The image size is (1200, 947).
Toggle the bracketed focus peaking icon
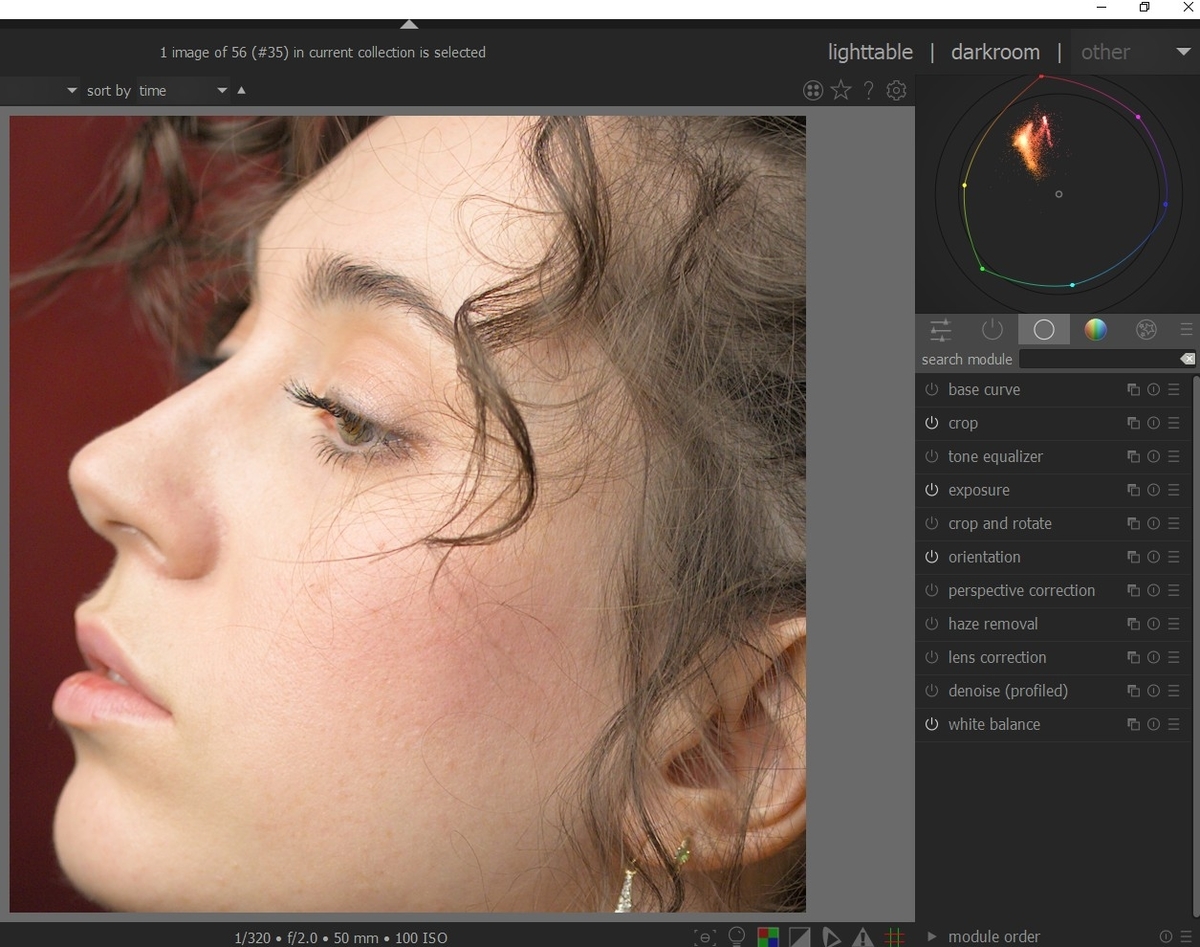coord(705,937)
